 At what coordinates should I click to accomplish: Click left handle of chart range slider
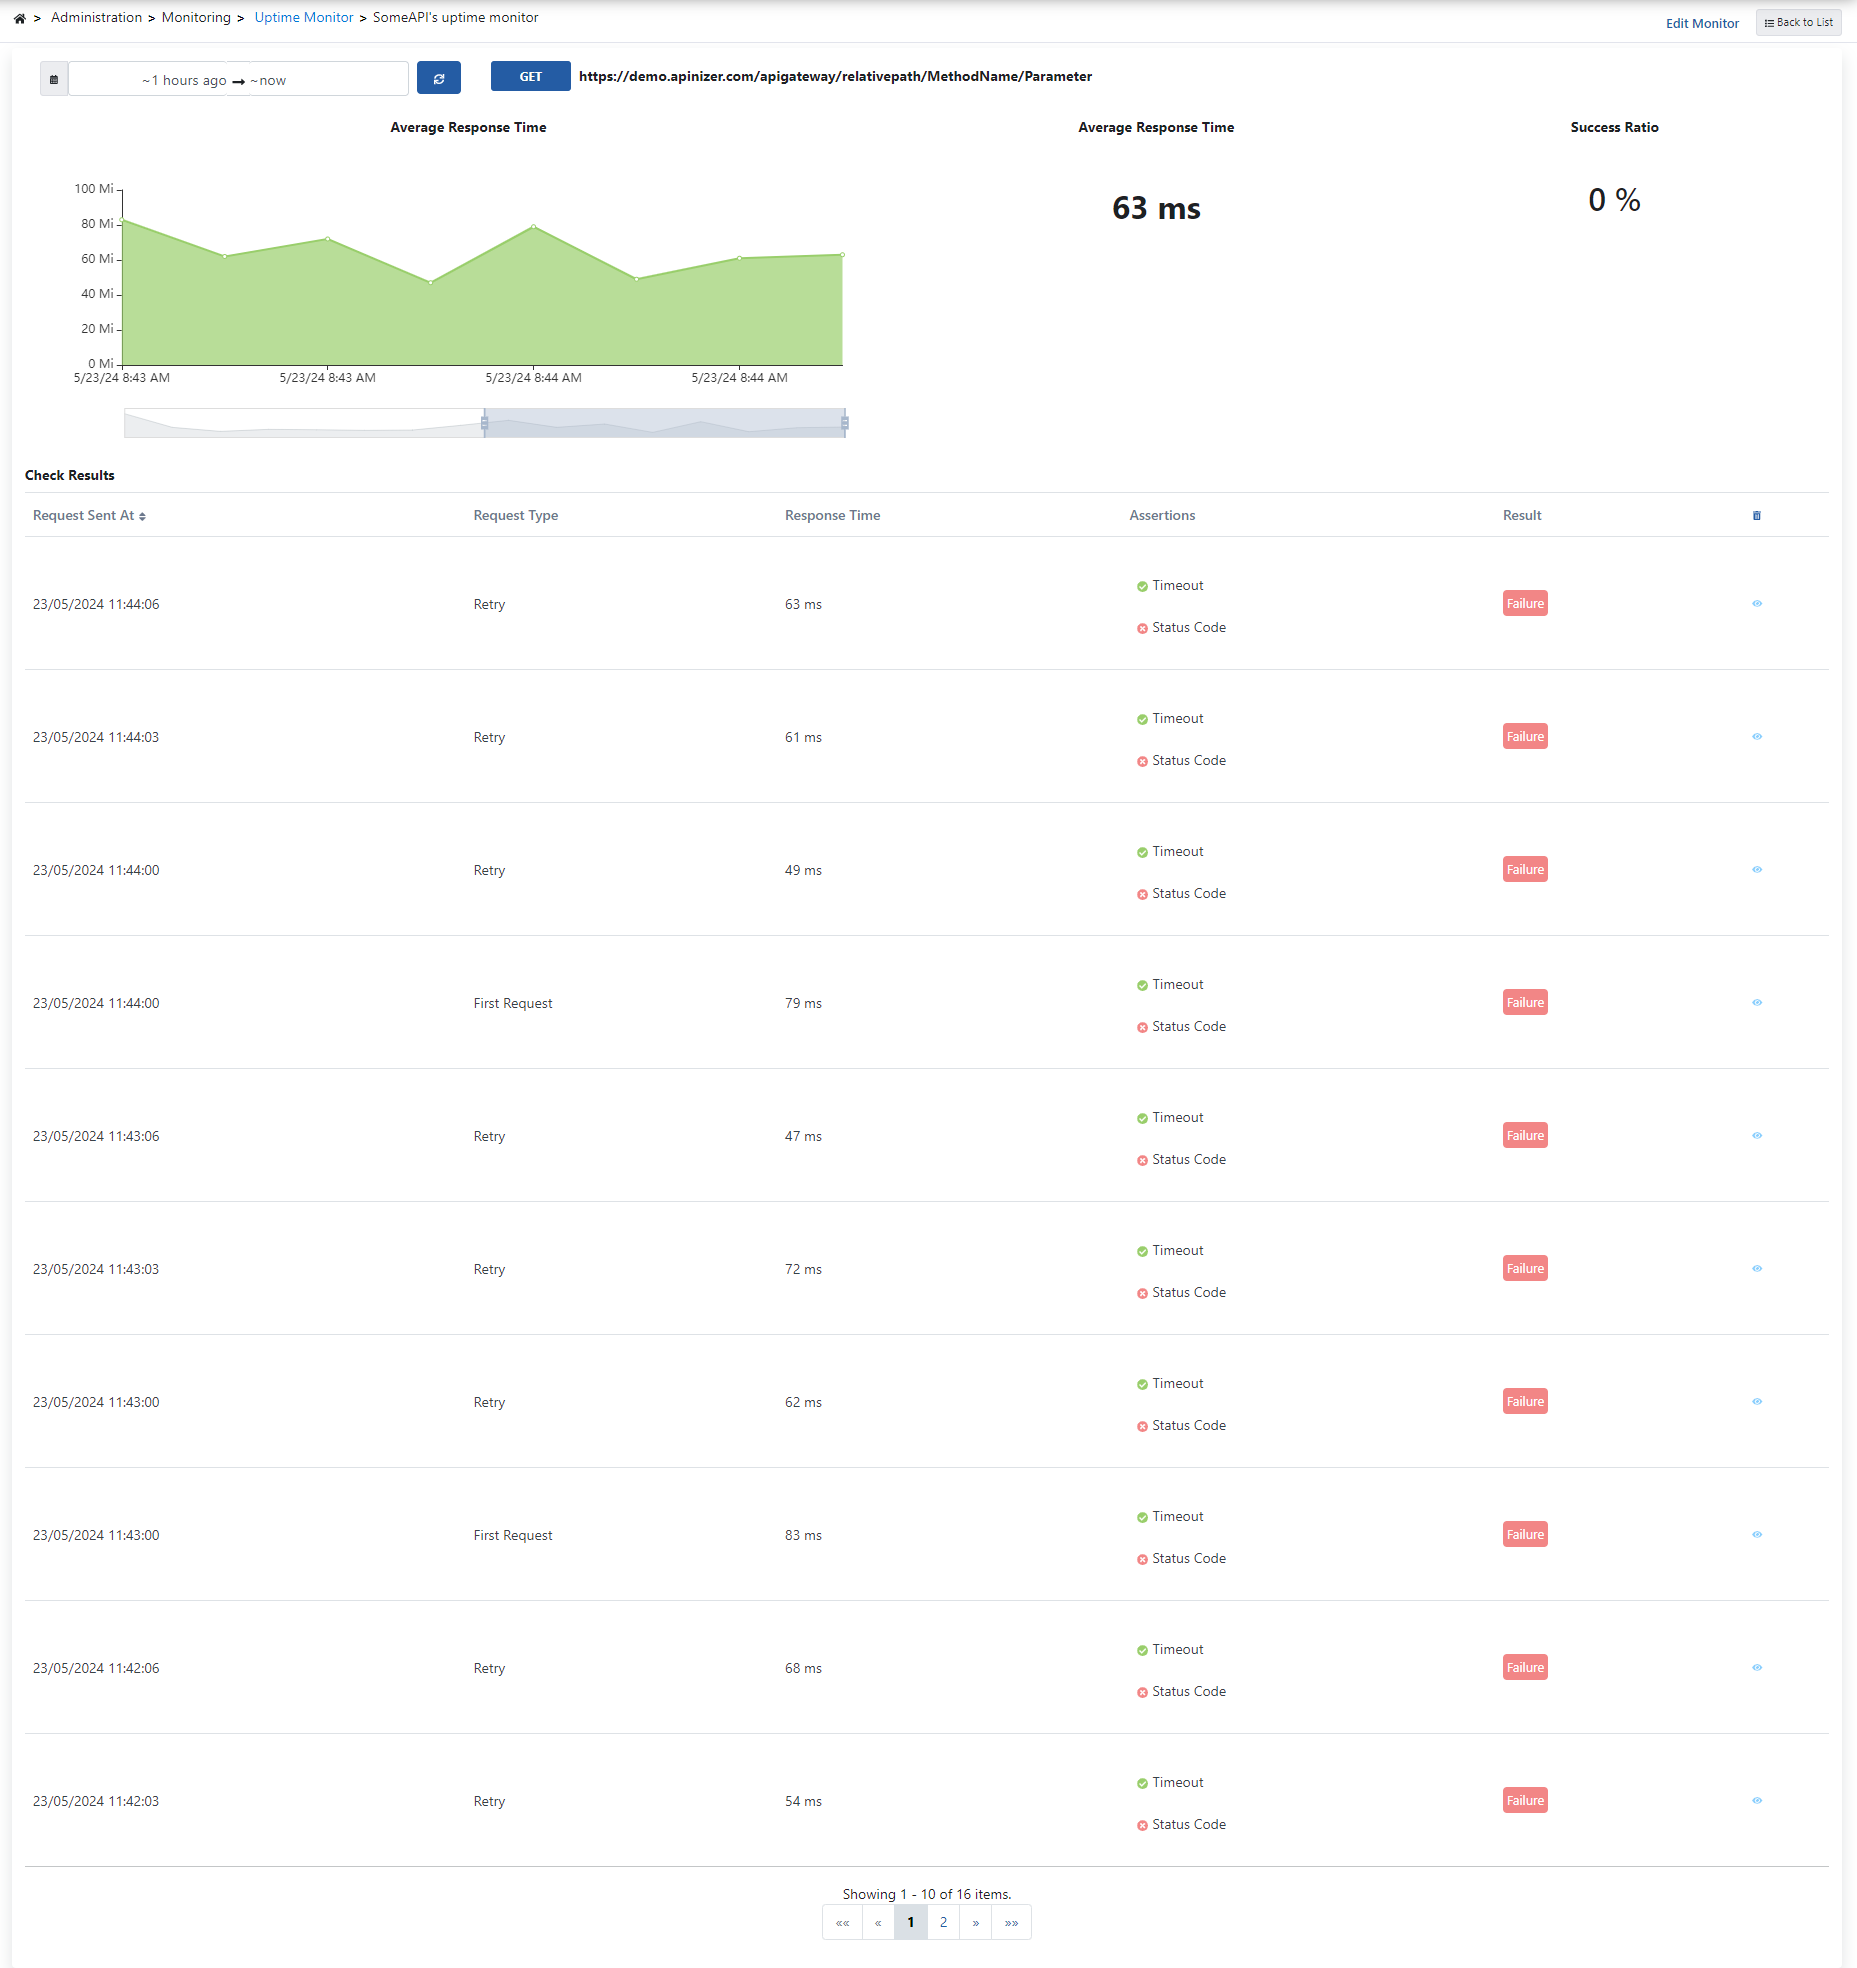485,424
